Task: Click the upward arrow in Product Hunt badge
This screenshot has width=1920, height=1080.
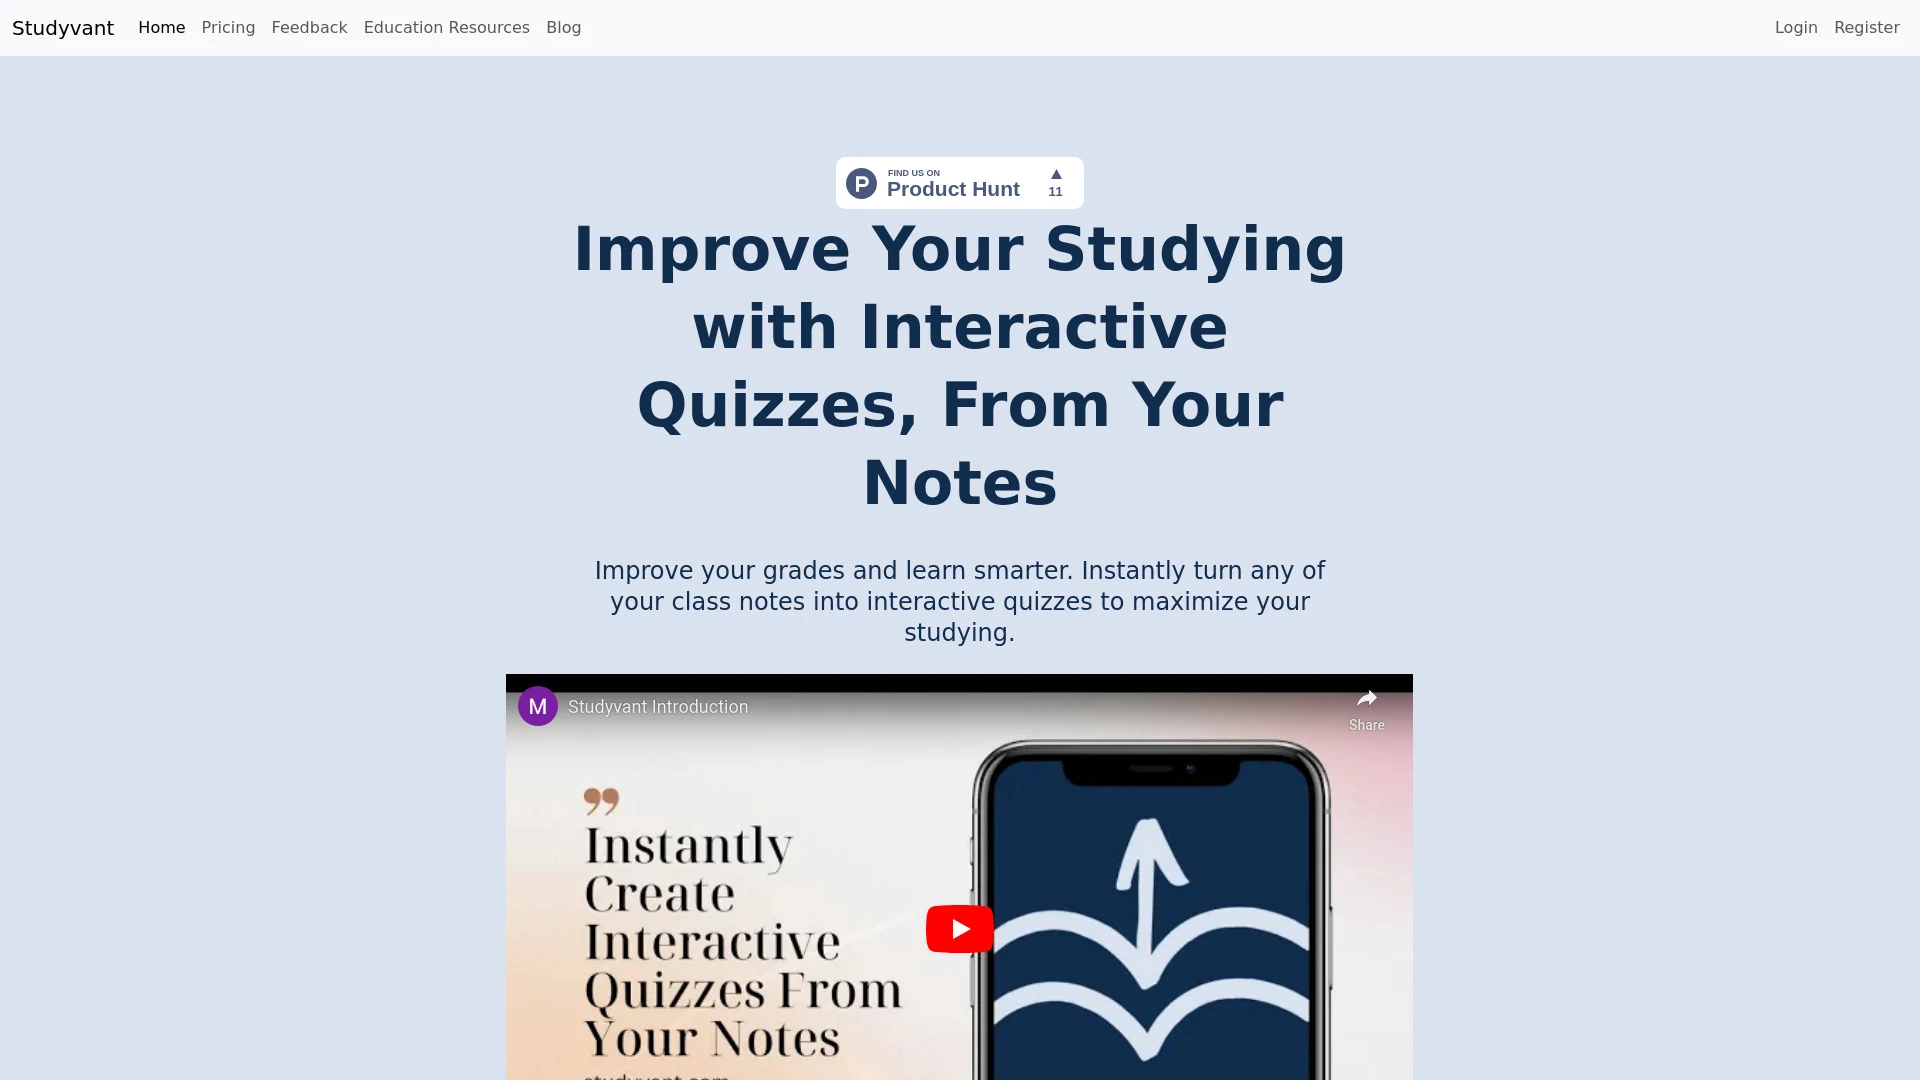Action: tap(1055, 173)
